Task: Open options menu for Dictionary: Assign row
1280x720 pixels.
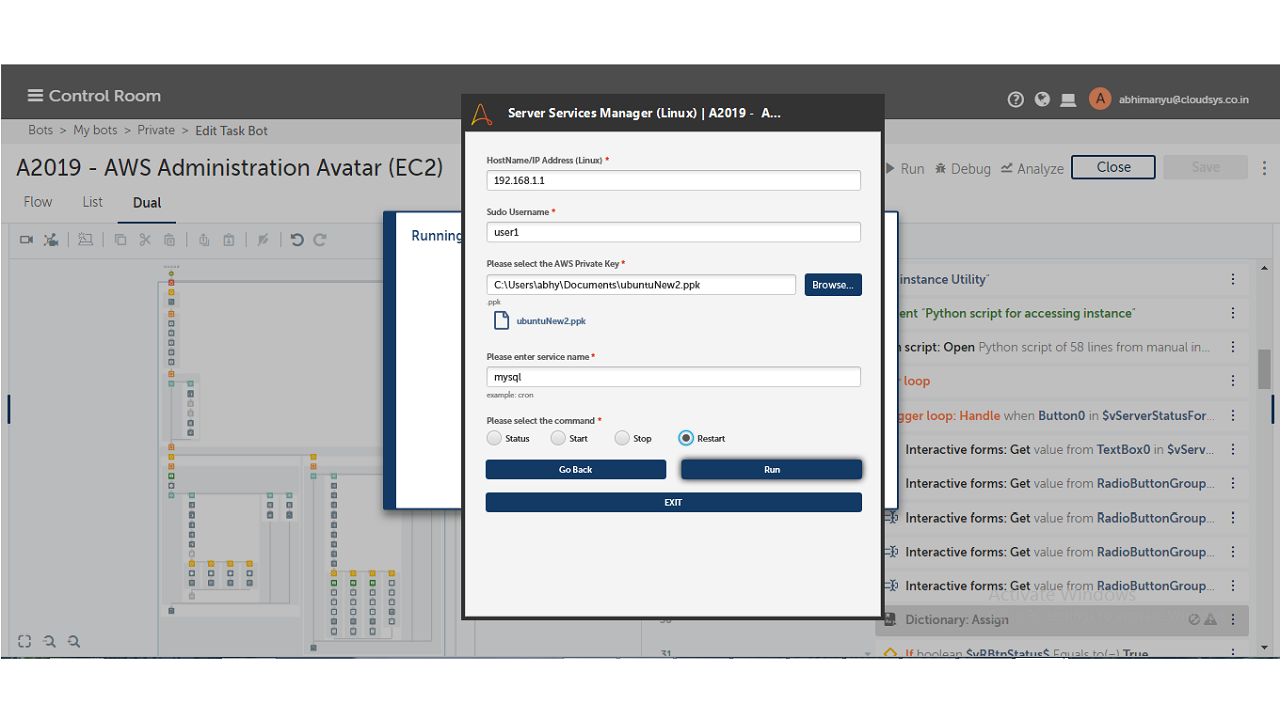Action: (1233, 620)
